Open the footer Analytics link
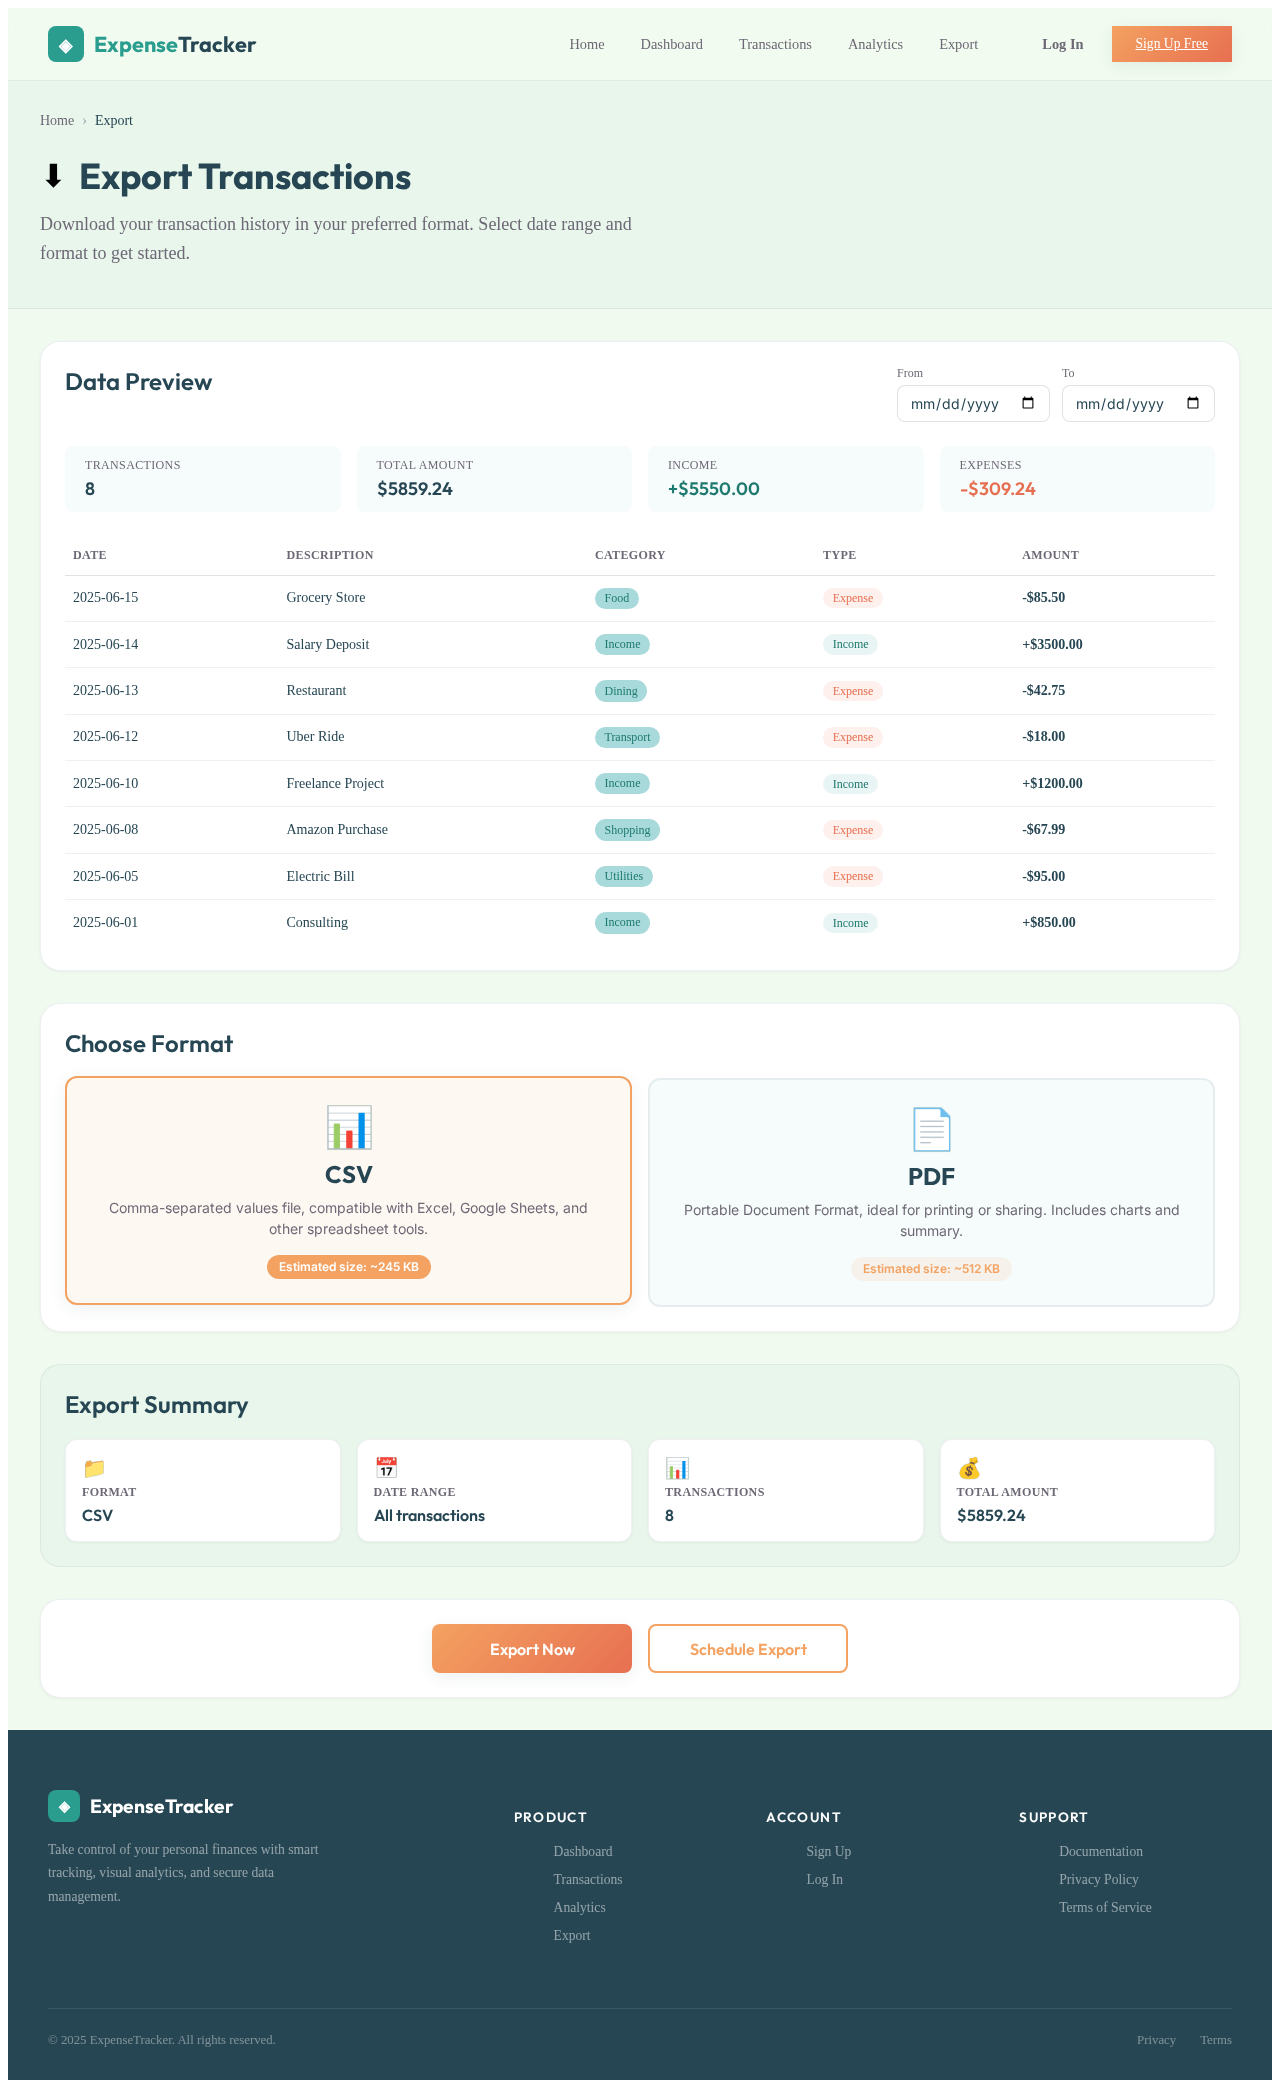 [580, 1907]
